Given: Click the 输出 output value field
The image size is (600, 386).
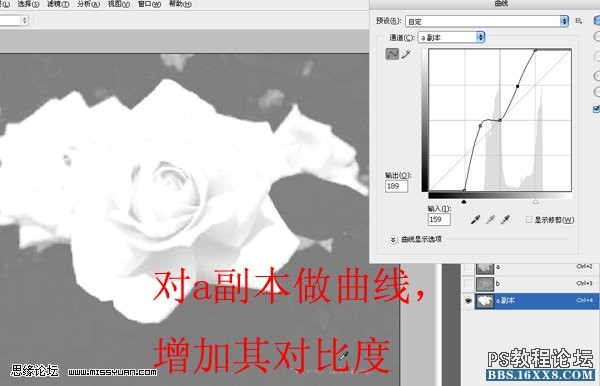Looking at the screenshot, I should pyautogui.click(x=396, y=186).
